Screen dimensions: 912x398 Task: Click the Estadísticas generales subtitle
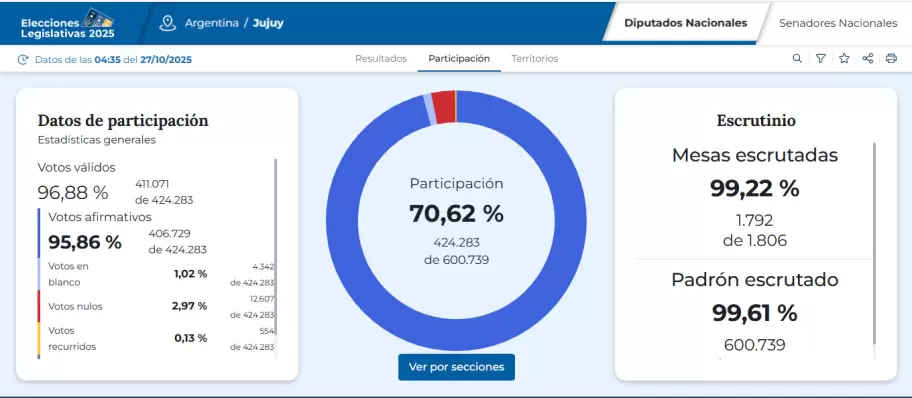coord(97,140)
